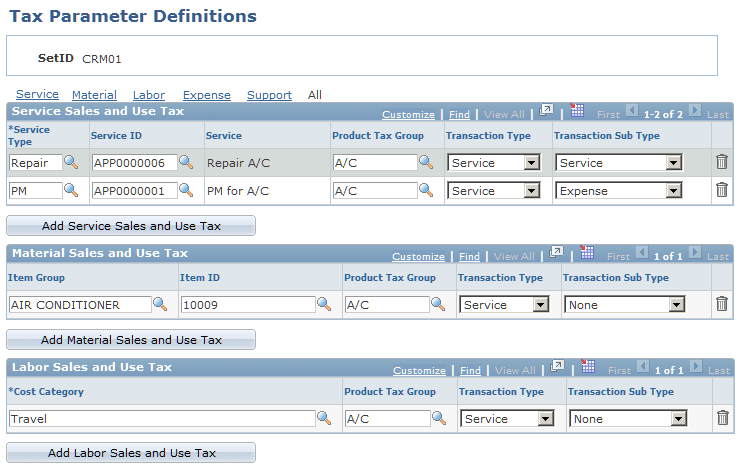
Task: Open Service grid in new window icon
Action: click(546, 111)
